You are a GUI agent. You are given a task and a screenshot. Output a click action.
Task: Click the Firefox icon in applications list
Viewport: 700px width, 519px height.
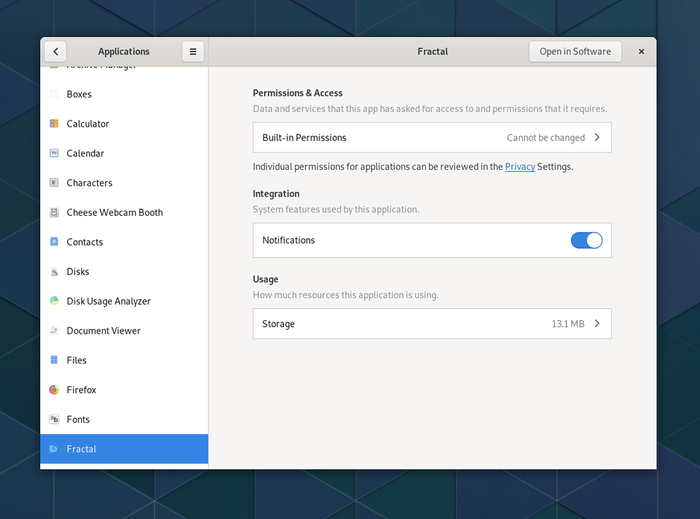pos(54,390)
